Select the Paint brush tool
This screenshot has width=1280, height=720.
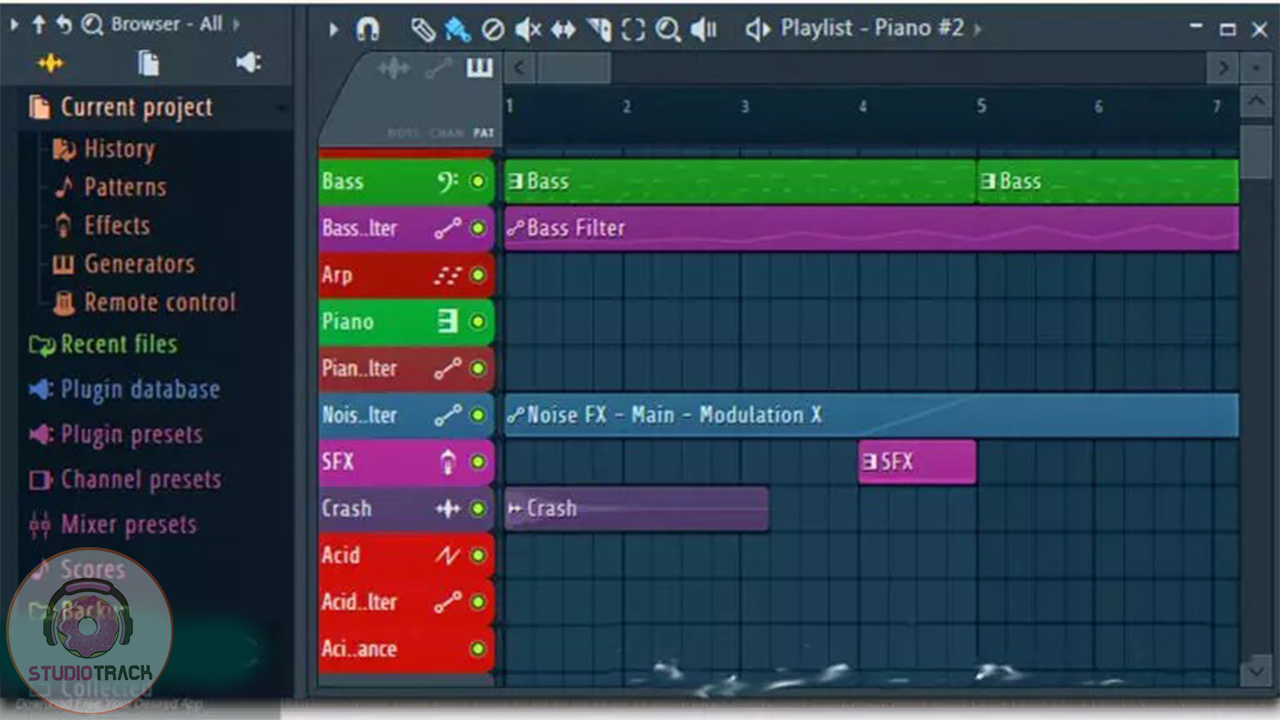point(458,29)
